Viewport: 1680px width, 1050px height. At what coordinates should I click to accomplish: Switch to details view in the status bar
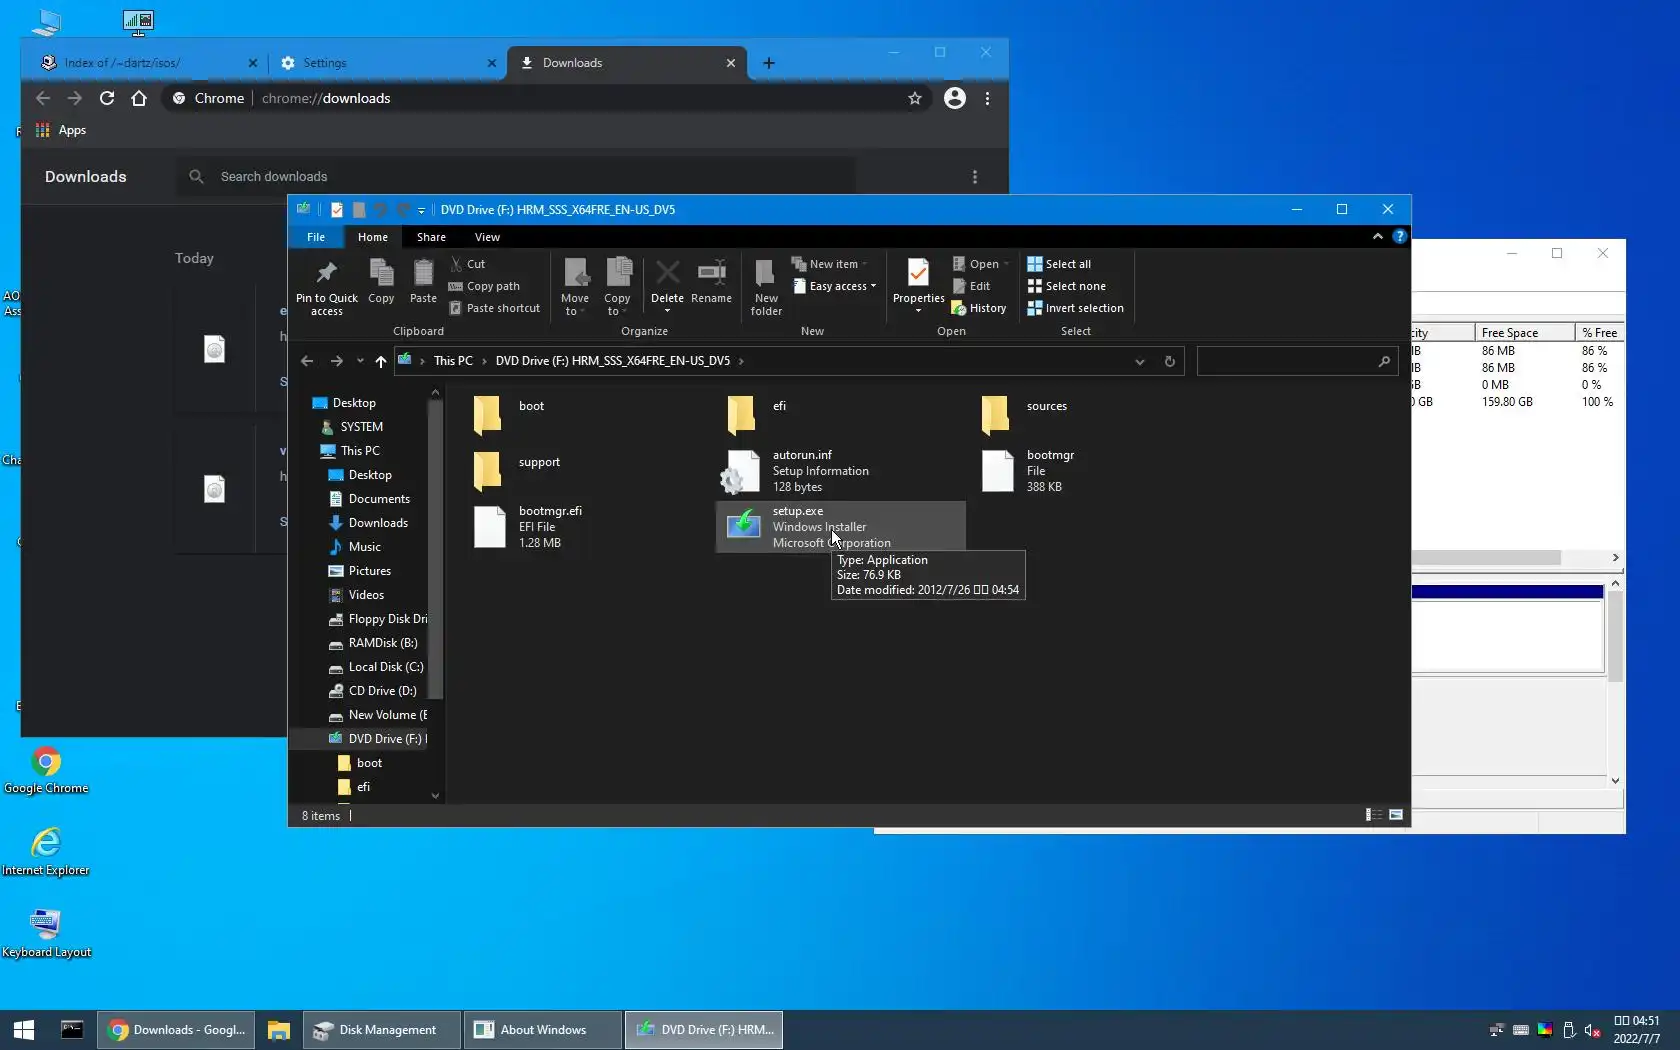point(1374,815)
